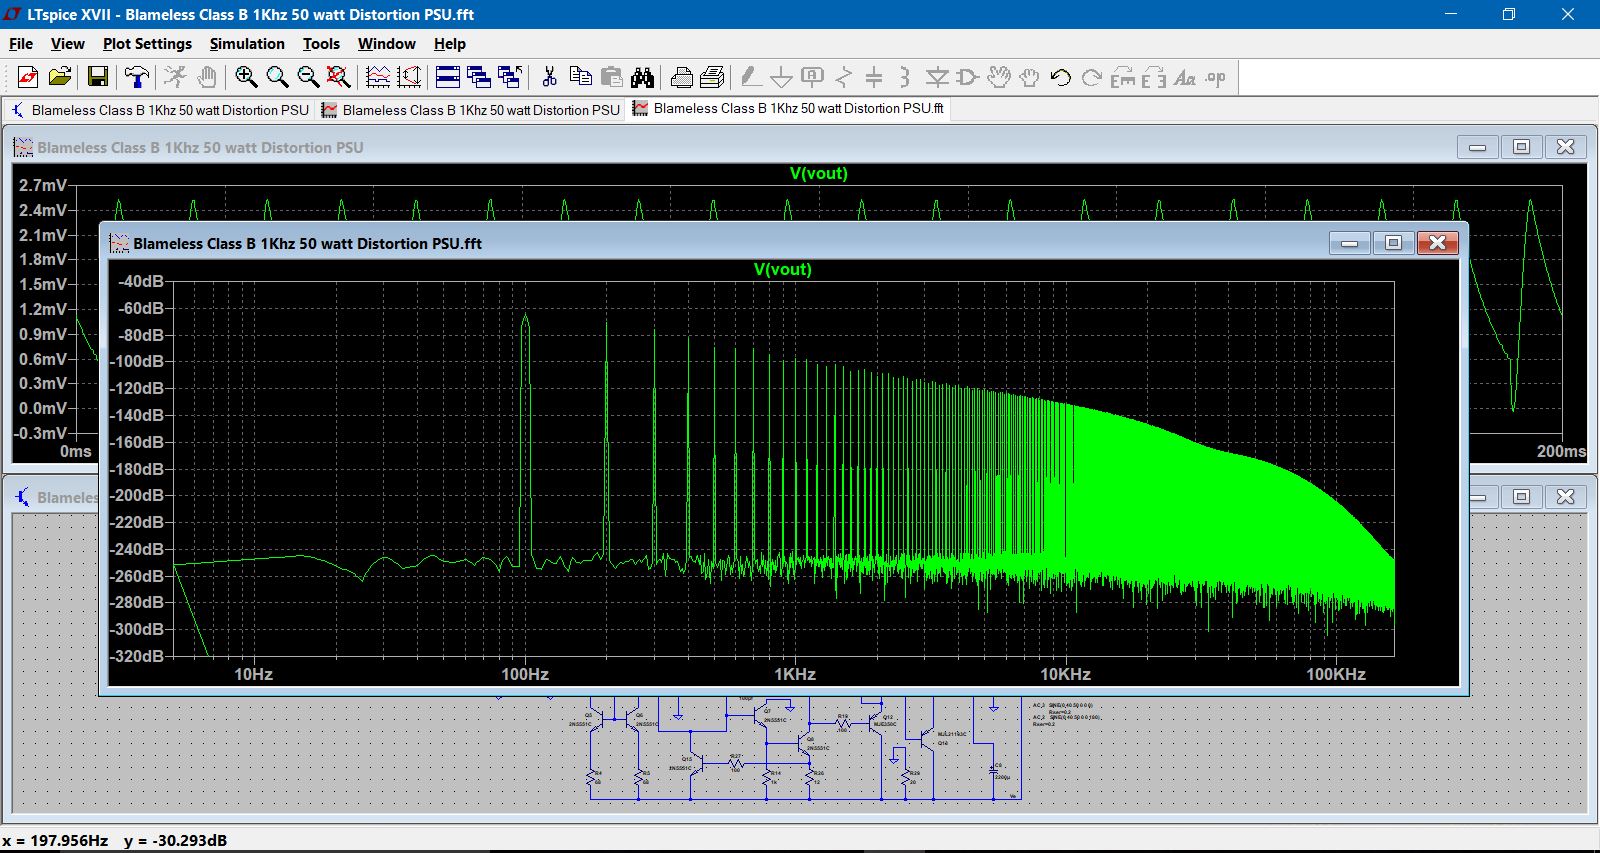
Task: Click the 2.7mV label on waveform vertical axis
Action: pyautogui.click(x=43, y=185)
